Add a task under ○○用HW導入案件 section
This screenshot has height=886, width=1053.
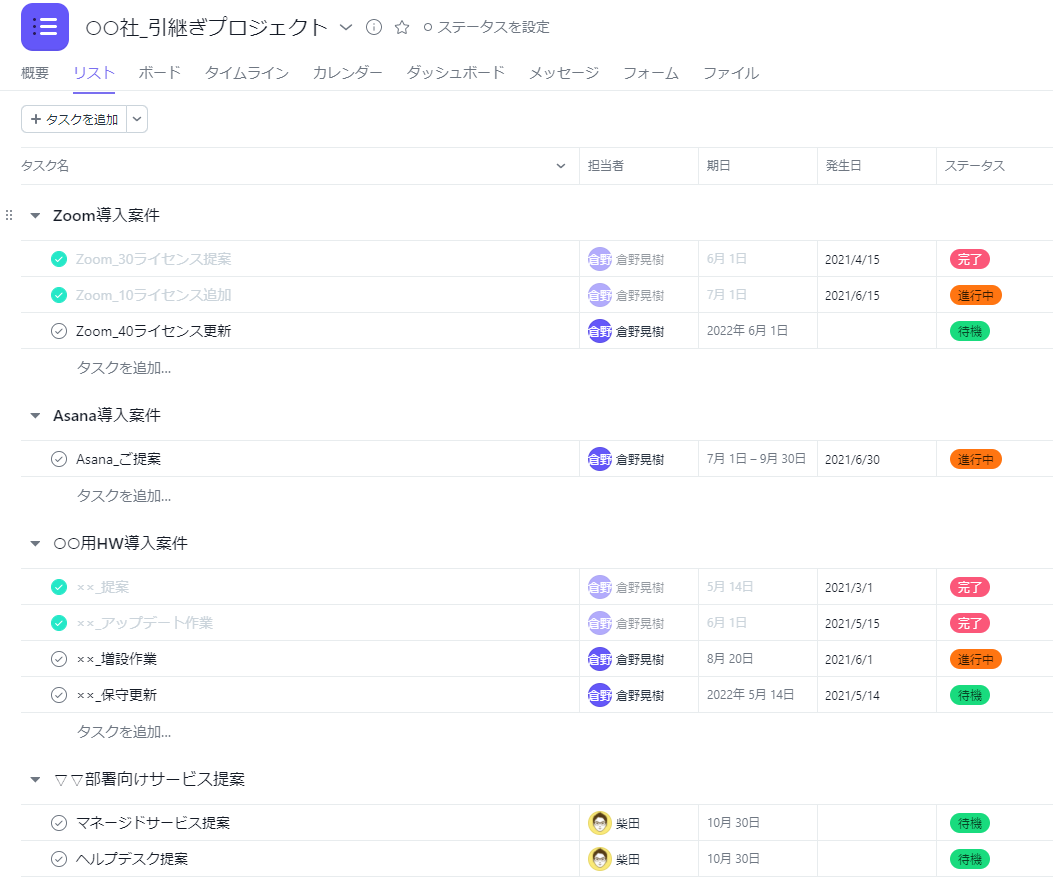click(124, 732)
